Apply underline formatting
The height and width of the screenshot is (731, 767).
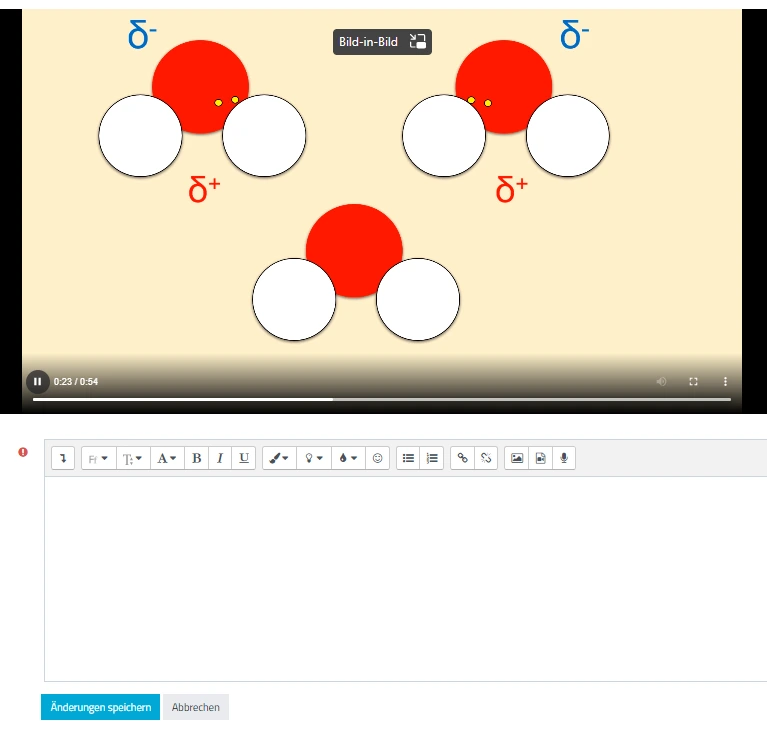[244, 458]
